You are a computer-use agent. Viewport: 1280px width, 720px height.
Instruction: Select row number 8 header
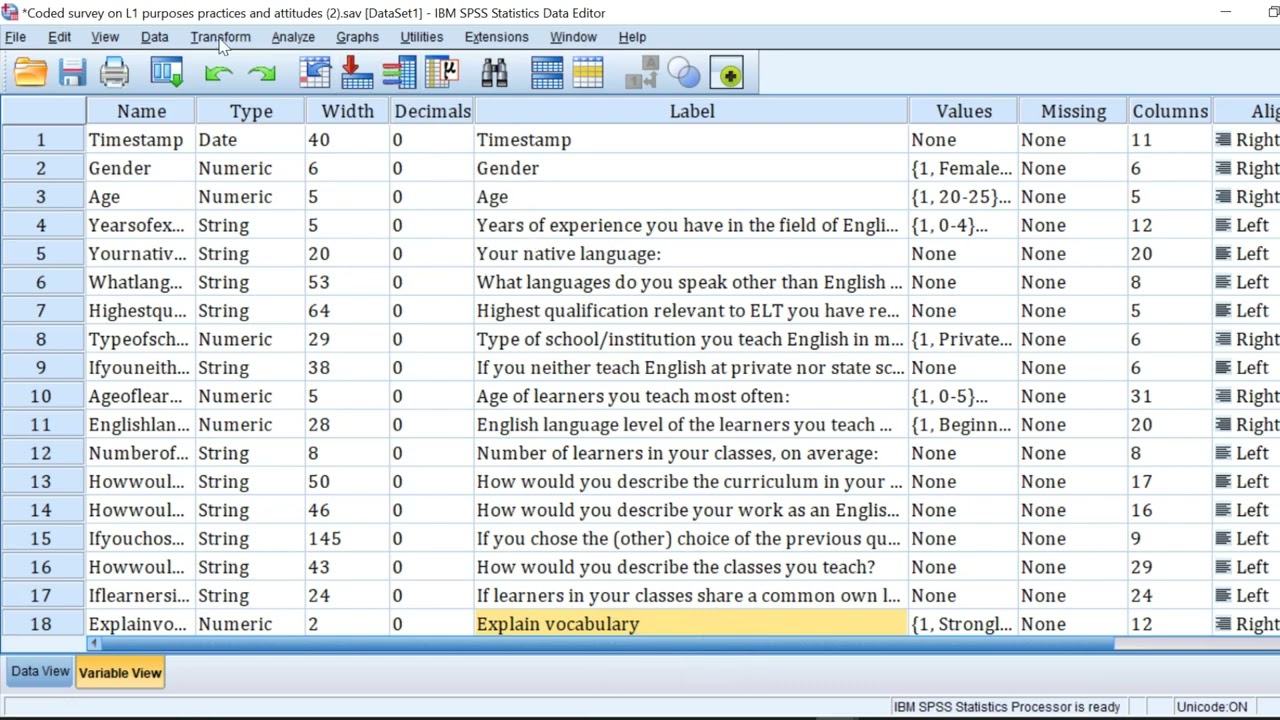coord(42,339)
